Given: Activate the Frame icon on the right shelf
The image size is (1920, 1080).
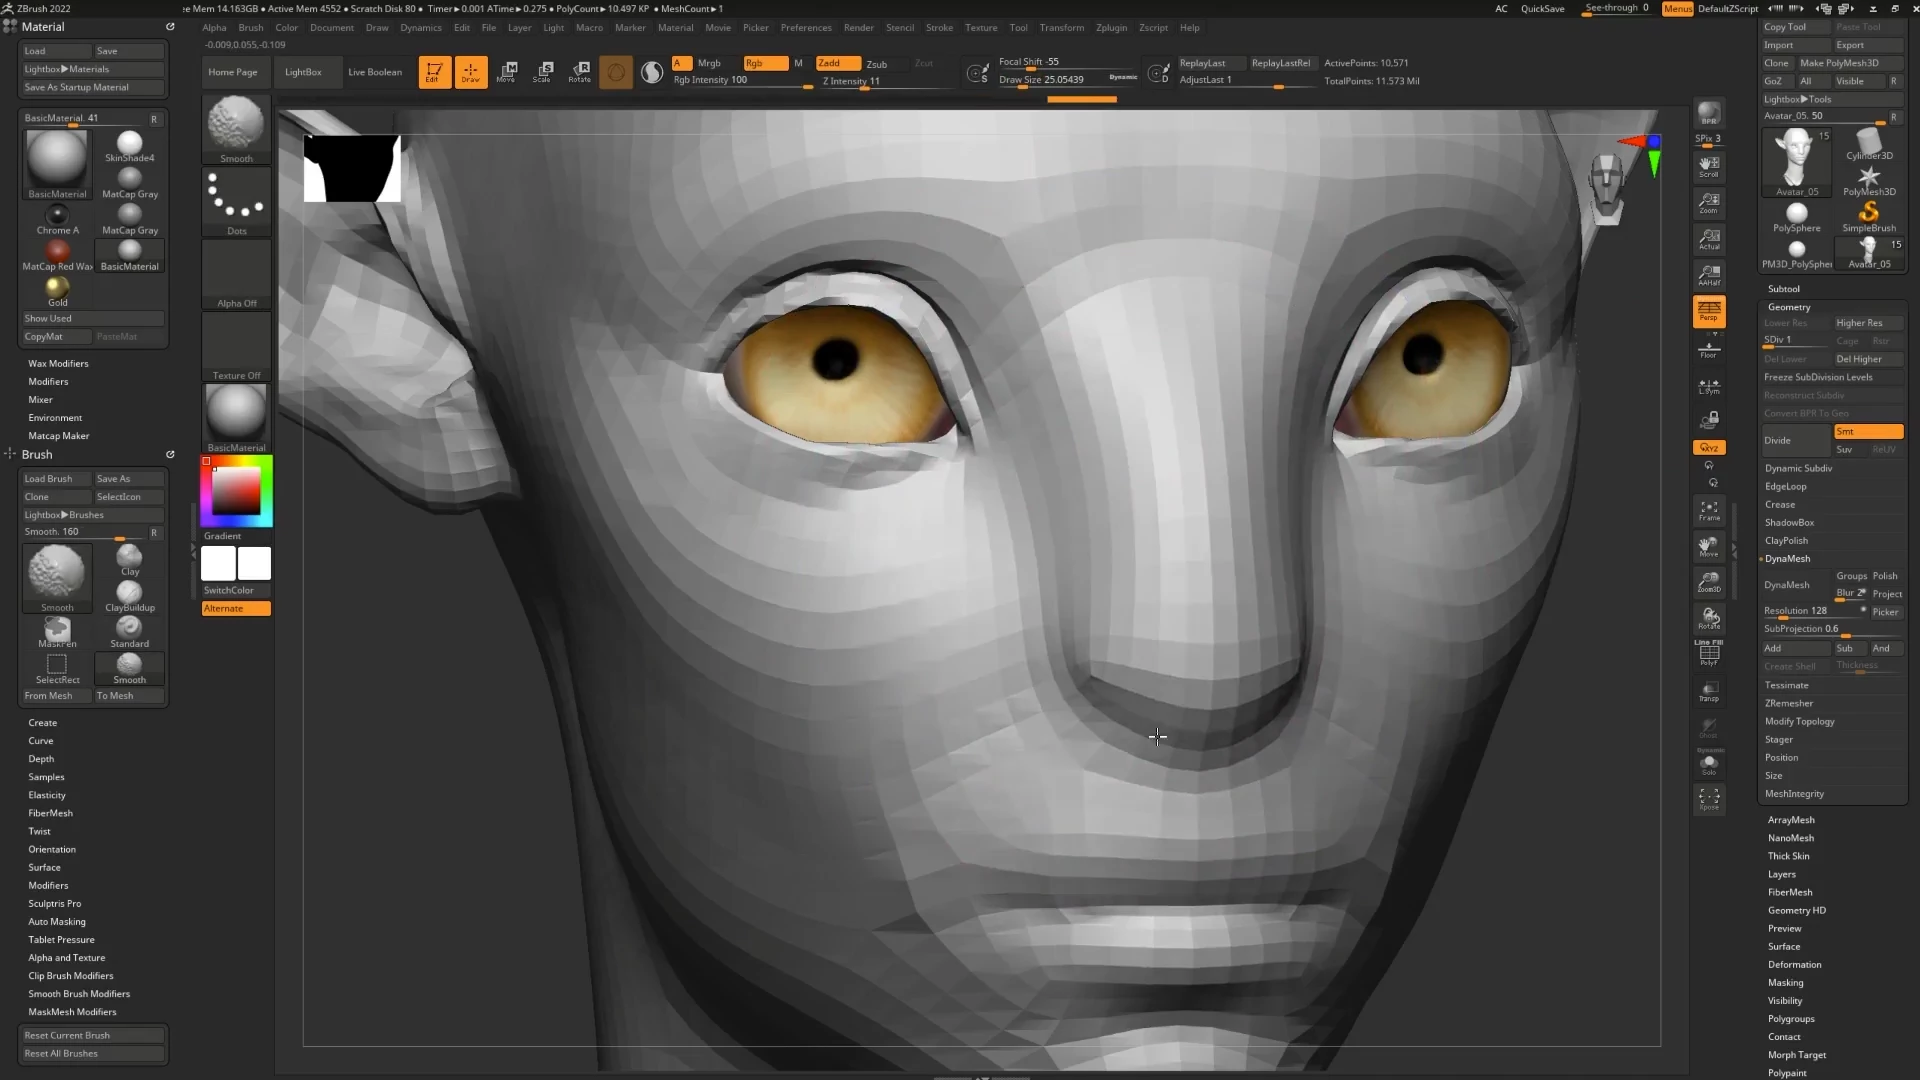Looking at the screenshot, I should coord(1709,511).
